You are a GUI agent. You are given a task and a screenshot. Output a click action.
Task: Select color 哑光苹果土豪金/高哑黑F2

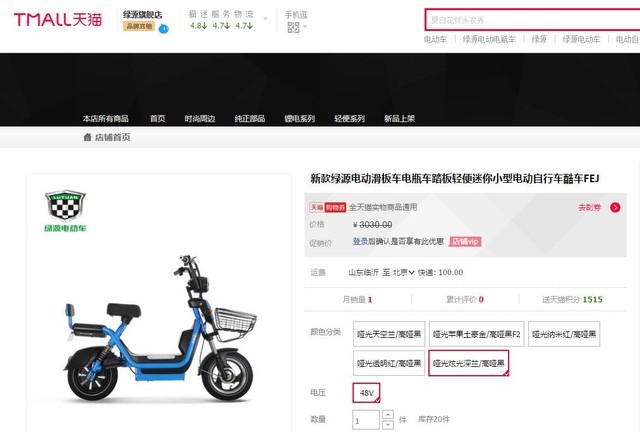tap(476, 334)
